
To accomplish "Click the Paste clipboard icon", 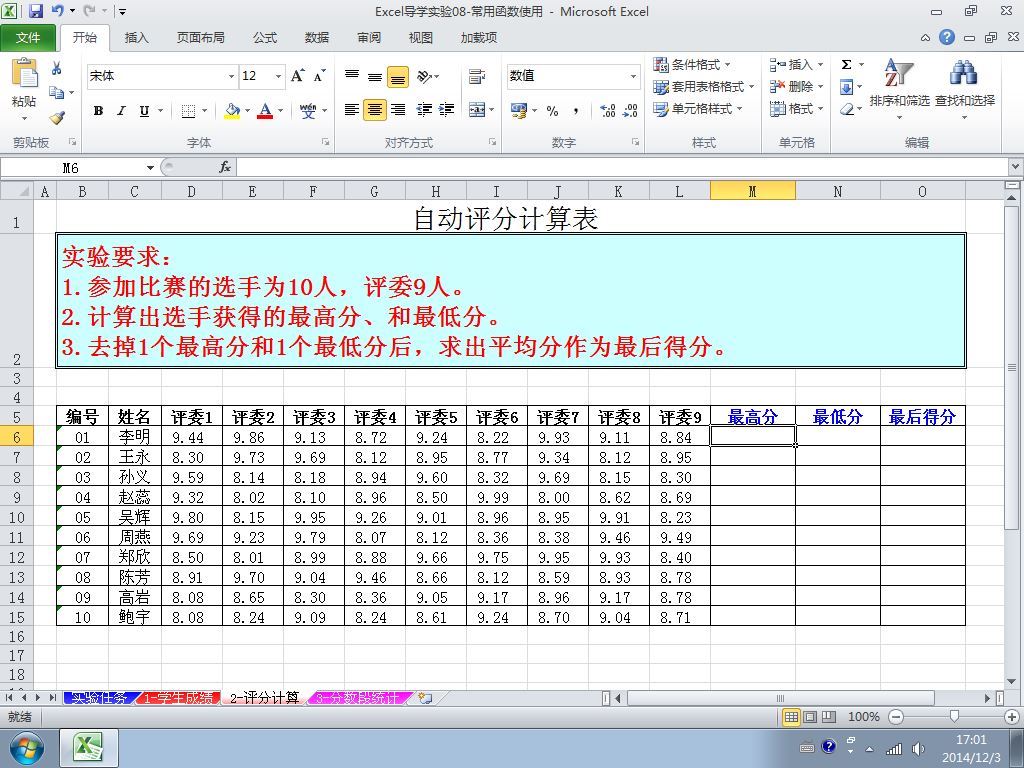I will pos(24,74).
